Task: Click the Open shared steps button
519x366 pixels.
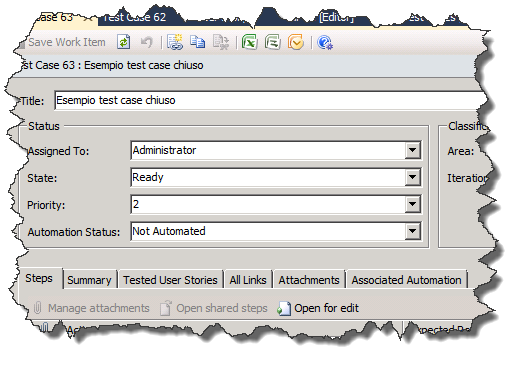Action: pos(213,308)
